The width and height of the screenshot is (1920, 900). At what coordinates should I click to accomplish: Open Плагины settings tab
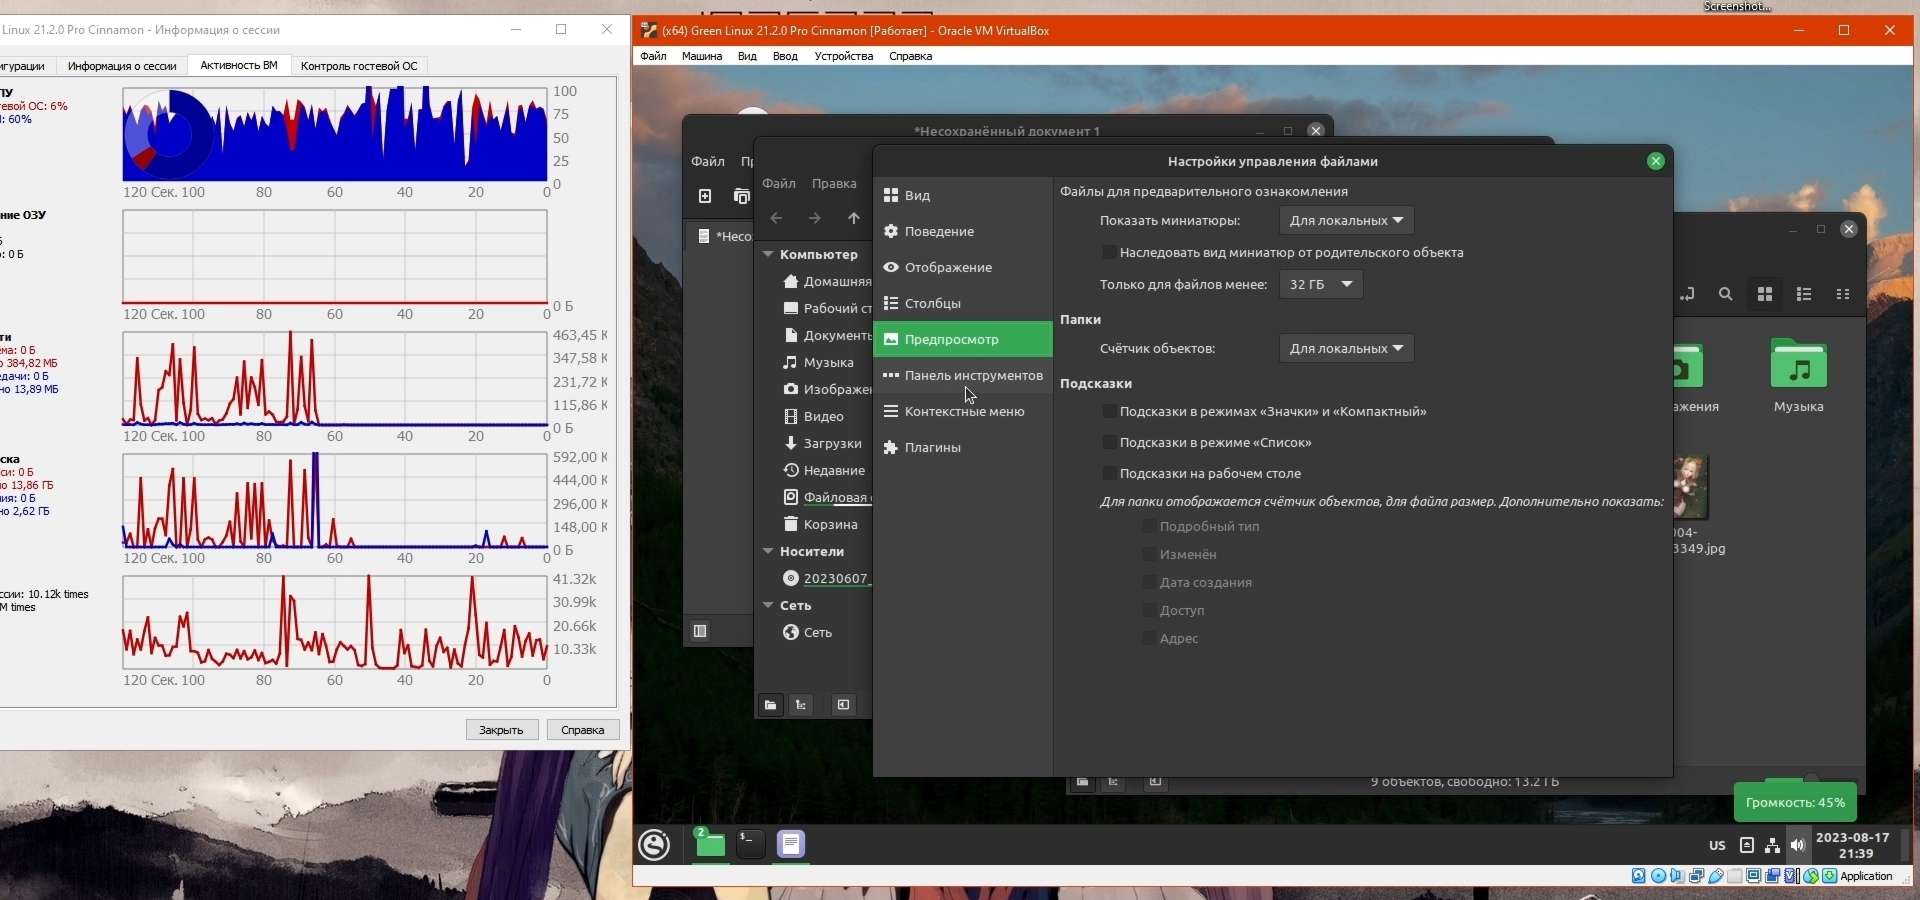tap(963, 448)
